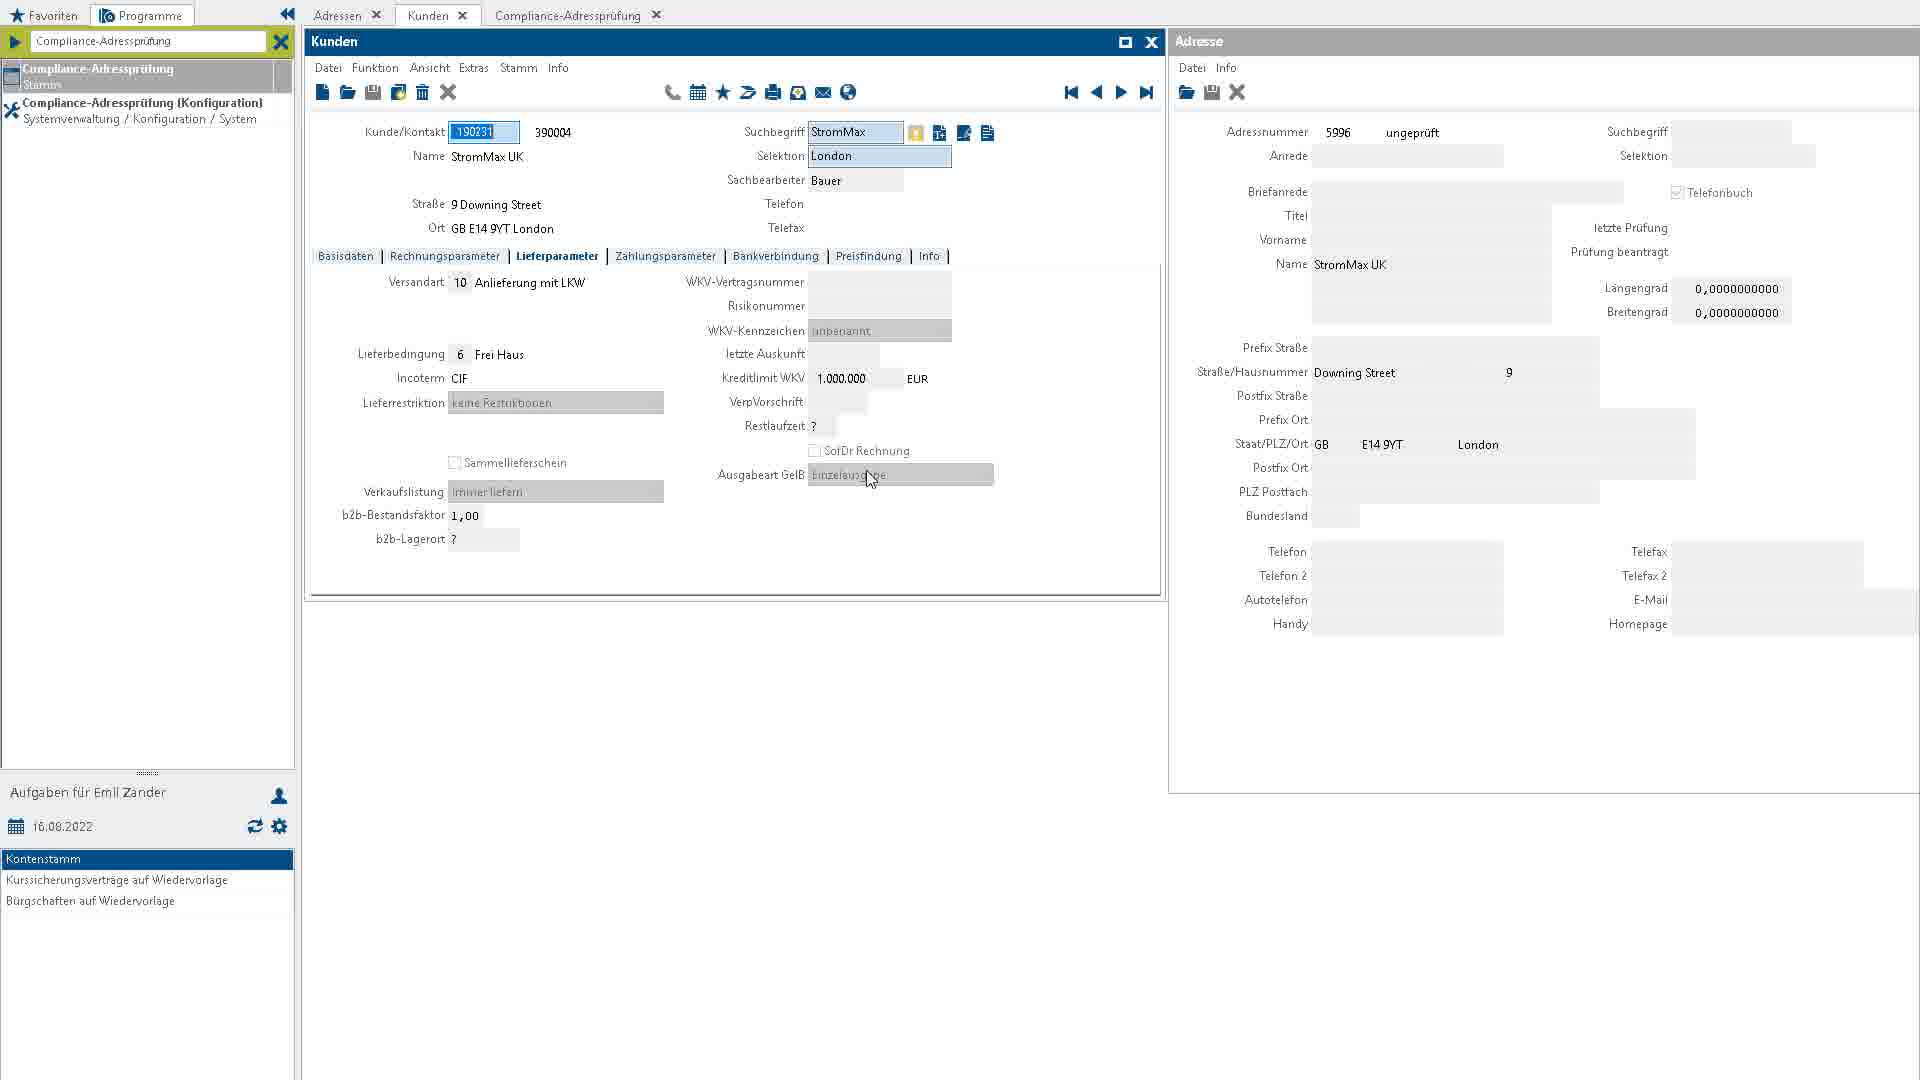Switch to the Basisdaten tab
This screenshot has width=1920, height=1080.
(x=345, y=256)
